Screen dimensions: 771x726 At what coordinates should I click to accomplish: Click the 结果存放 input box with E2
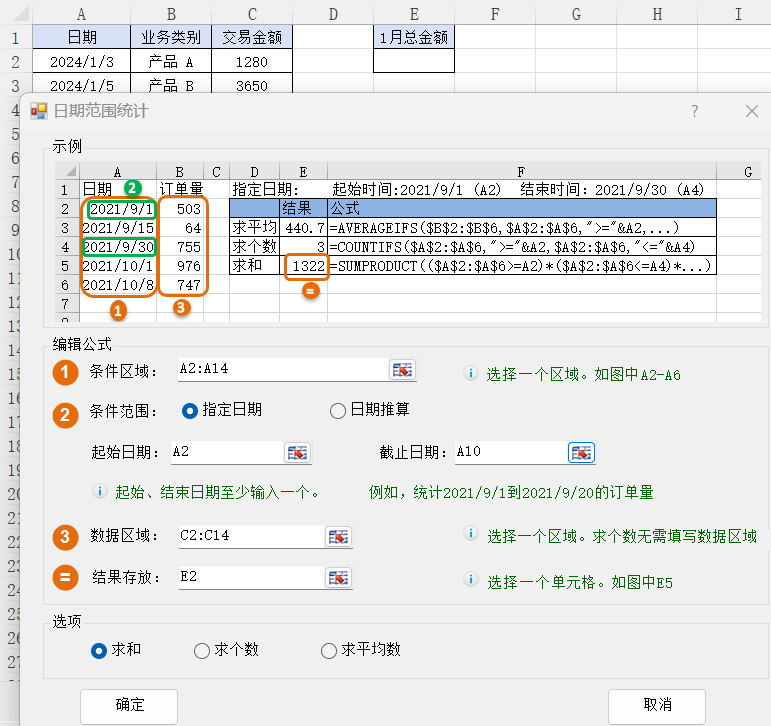coord(250,578)
